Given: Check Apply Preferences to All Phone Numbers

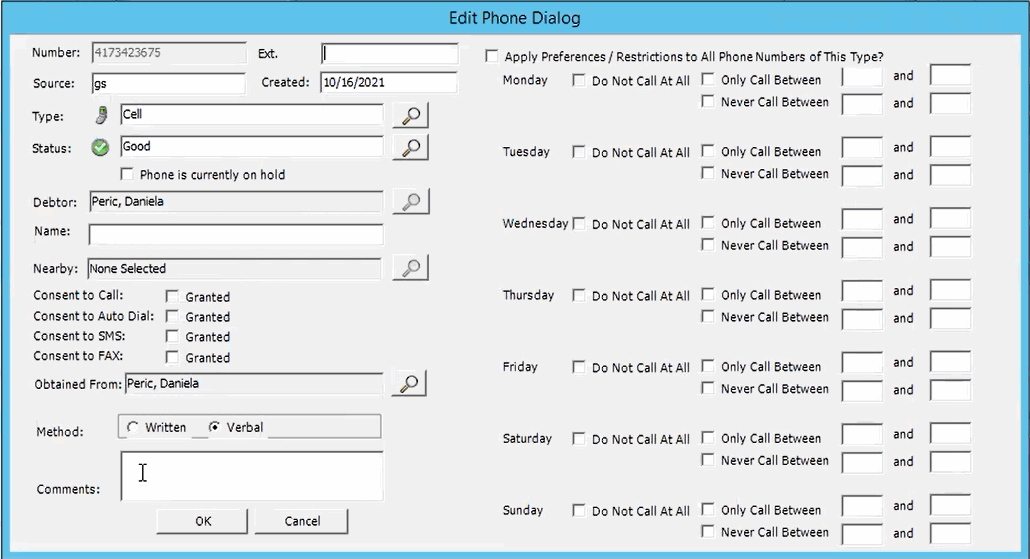Looking at the screenshot, I should coord(492,57).
